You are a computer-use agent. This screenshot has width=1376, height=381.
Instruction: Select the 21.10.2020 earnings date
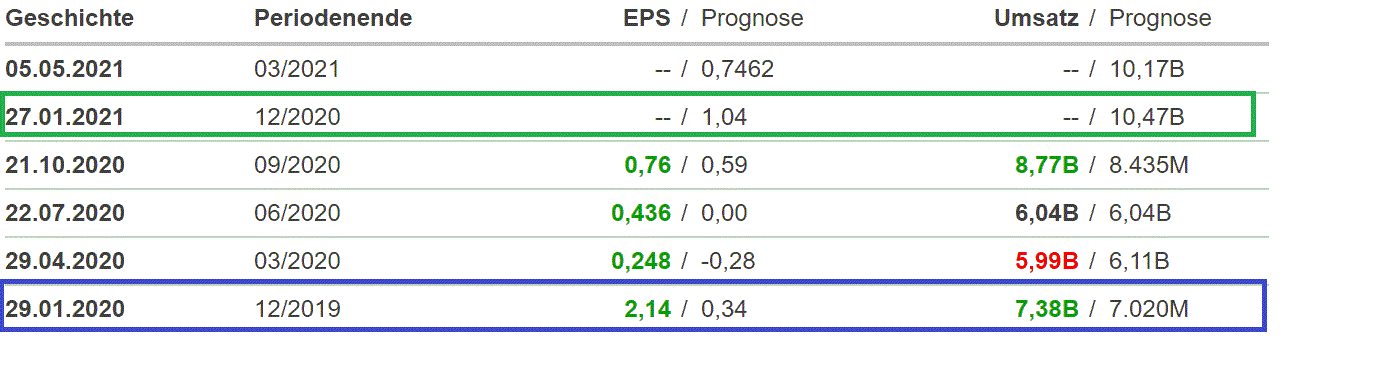(x=65, y=165)
